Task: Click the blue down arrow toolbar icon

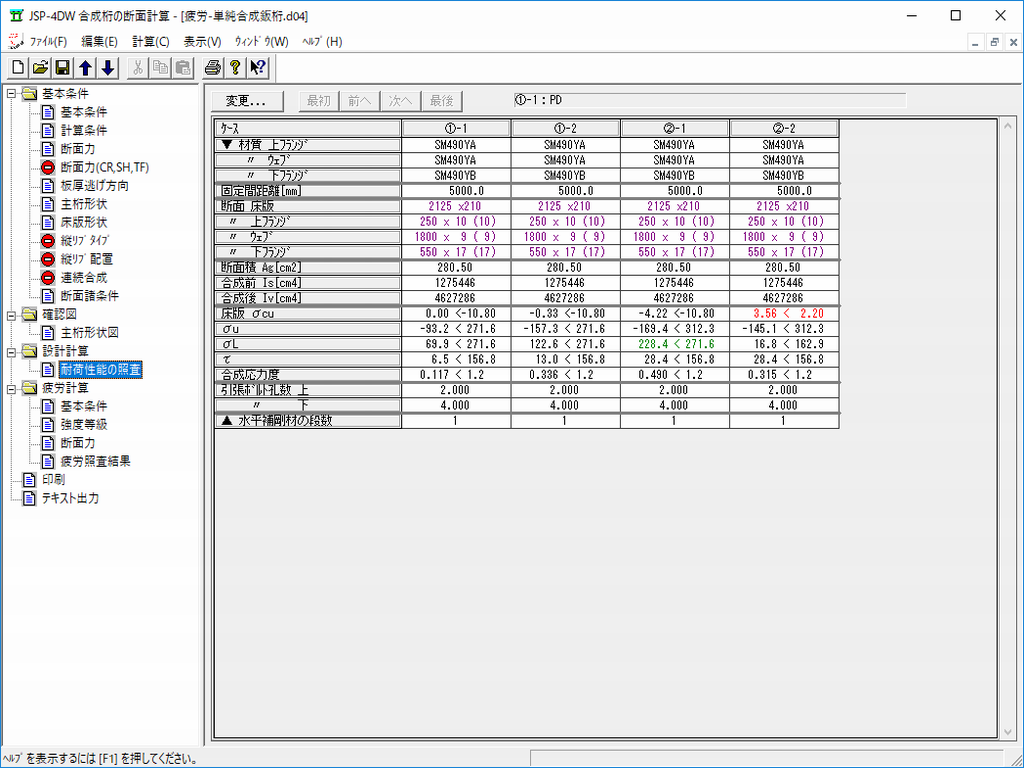Action: pyautogui.click(x=108, y=68)
